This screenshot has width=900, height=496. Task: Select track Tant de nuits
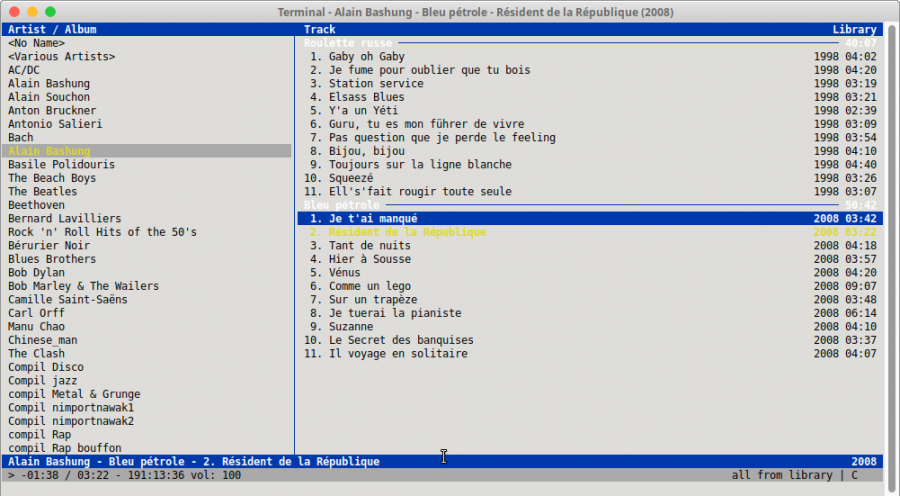(x=590, y=246)
